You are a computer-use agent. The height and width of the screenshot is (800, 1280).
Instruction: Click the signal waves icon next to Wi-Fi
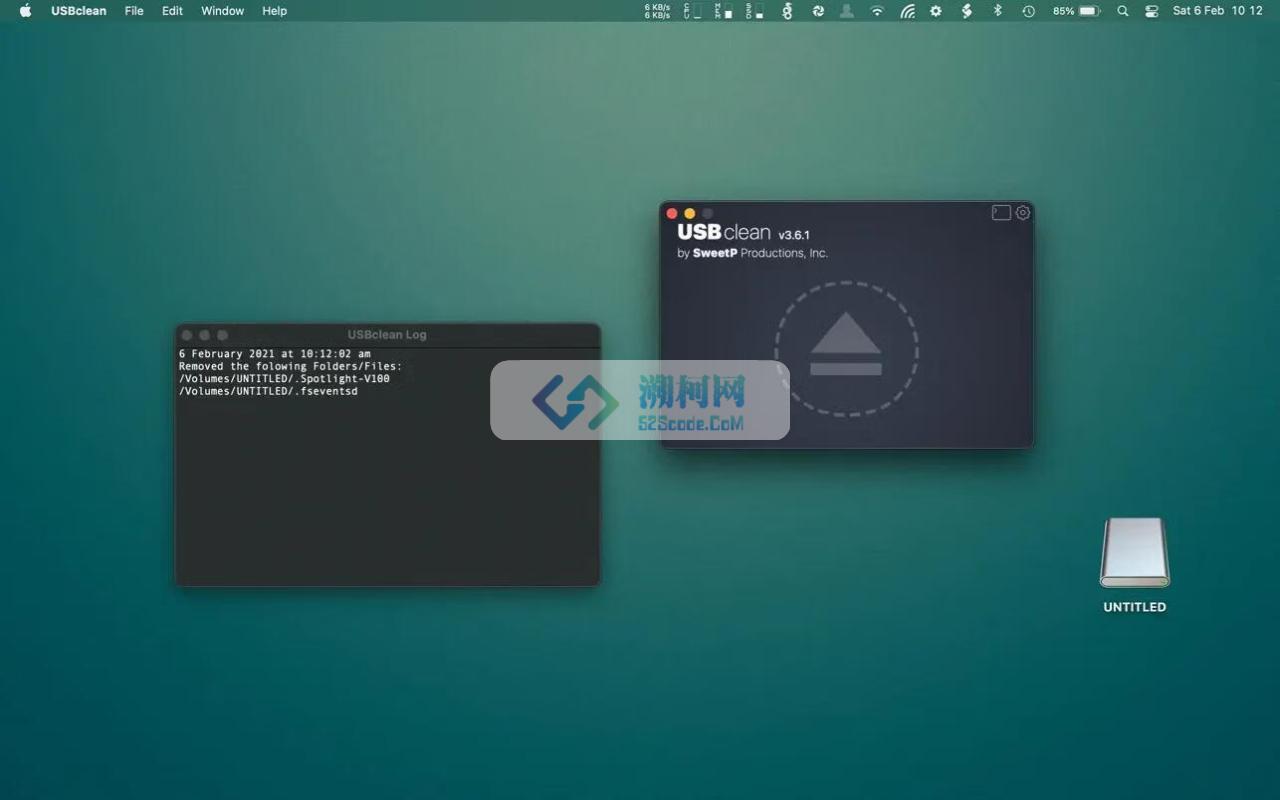tap(907, 11)
